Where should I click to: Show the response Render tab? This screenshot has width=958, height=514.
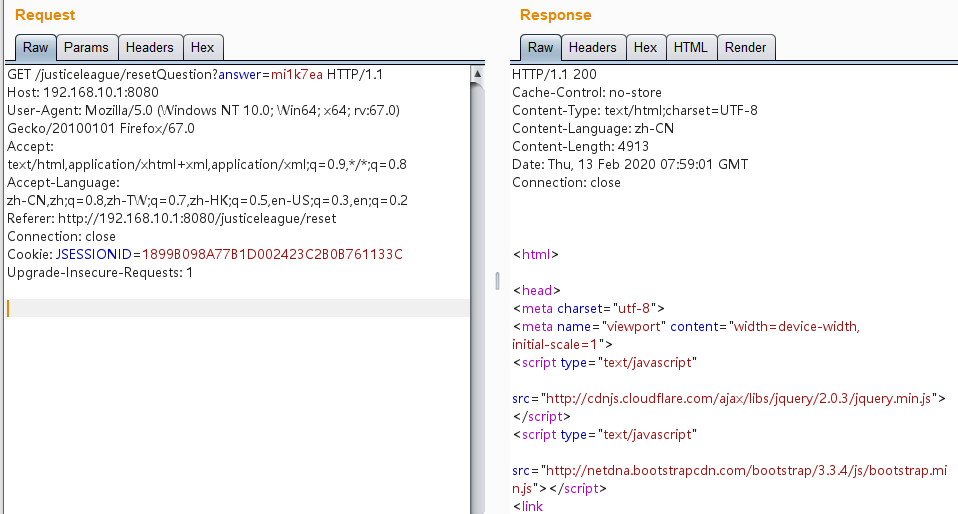point(745,47)
